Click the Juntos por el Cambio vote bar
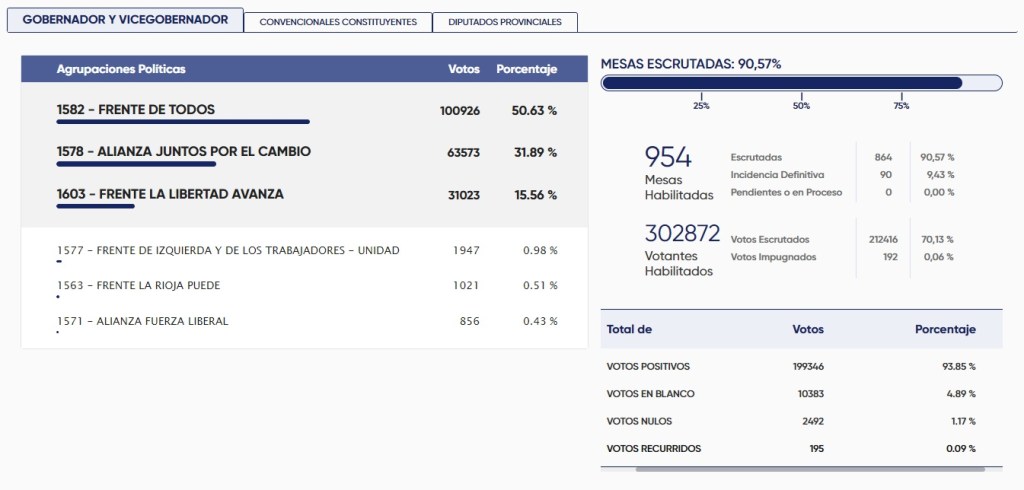 pyautogui.click(x=136, y=164)
